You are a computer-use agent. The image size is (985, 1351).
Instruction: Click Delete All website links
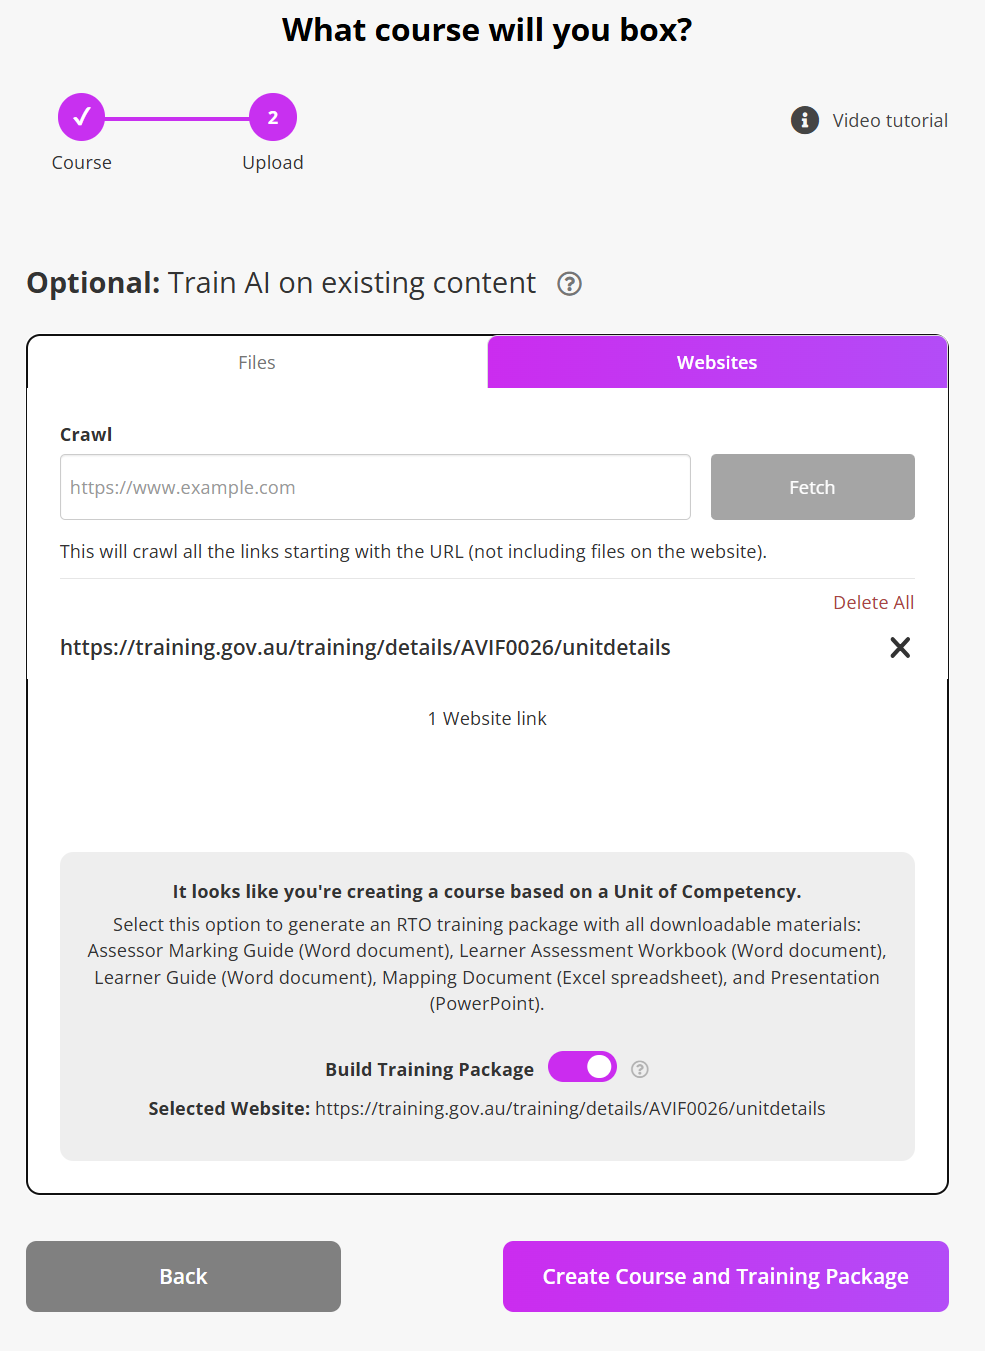tap(873, 602)
